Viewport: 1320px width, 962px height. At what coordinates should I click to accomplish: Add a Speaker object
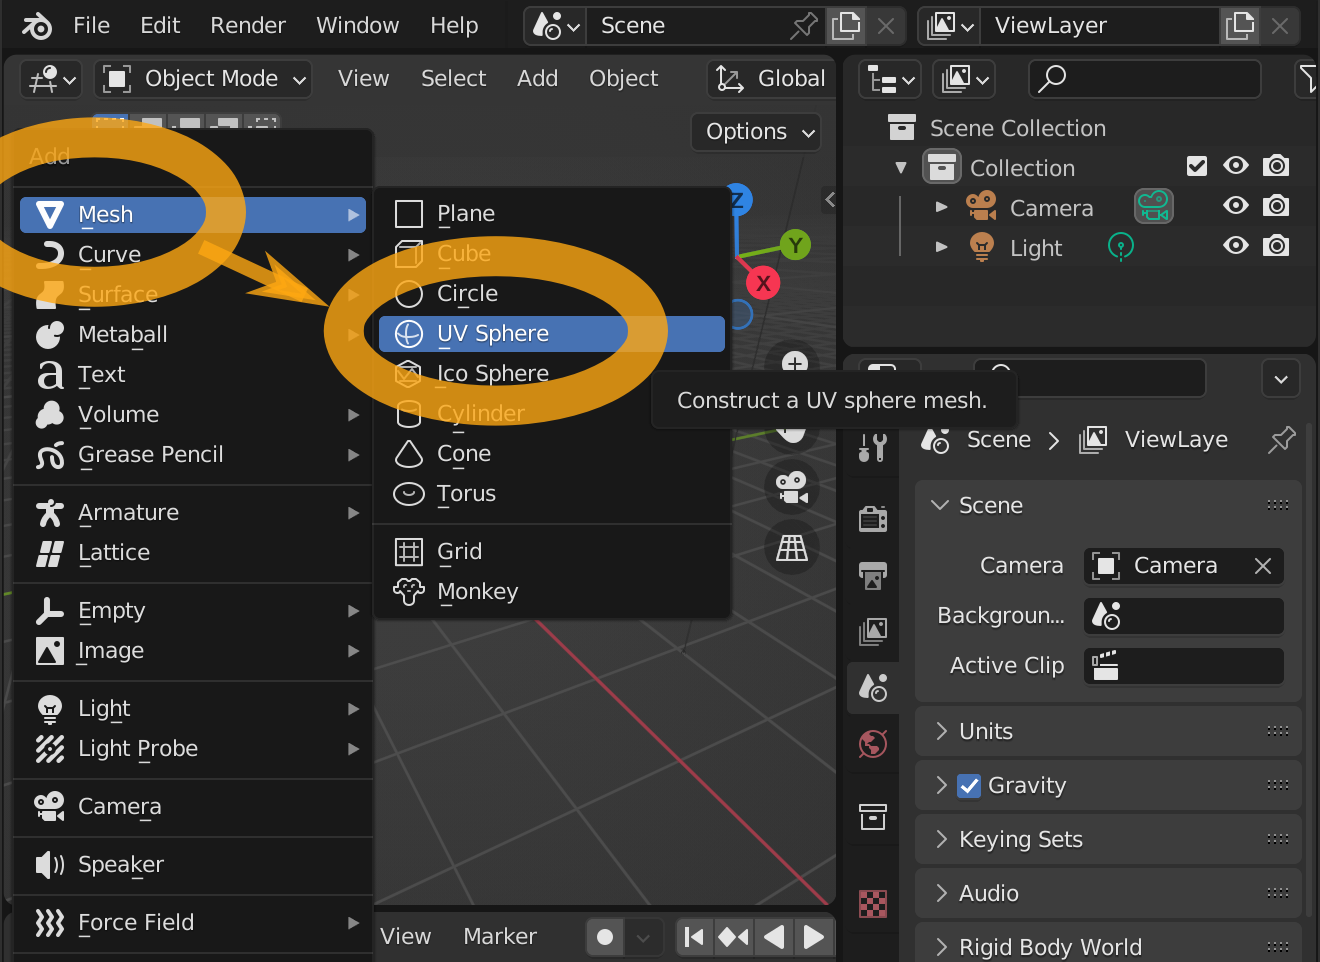point(193,865)
